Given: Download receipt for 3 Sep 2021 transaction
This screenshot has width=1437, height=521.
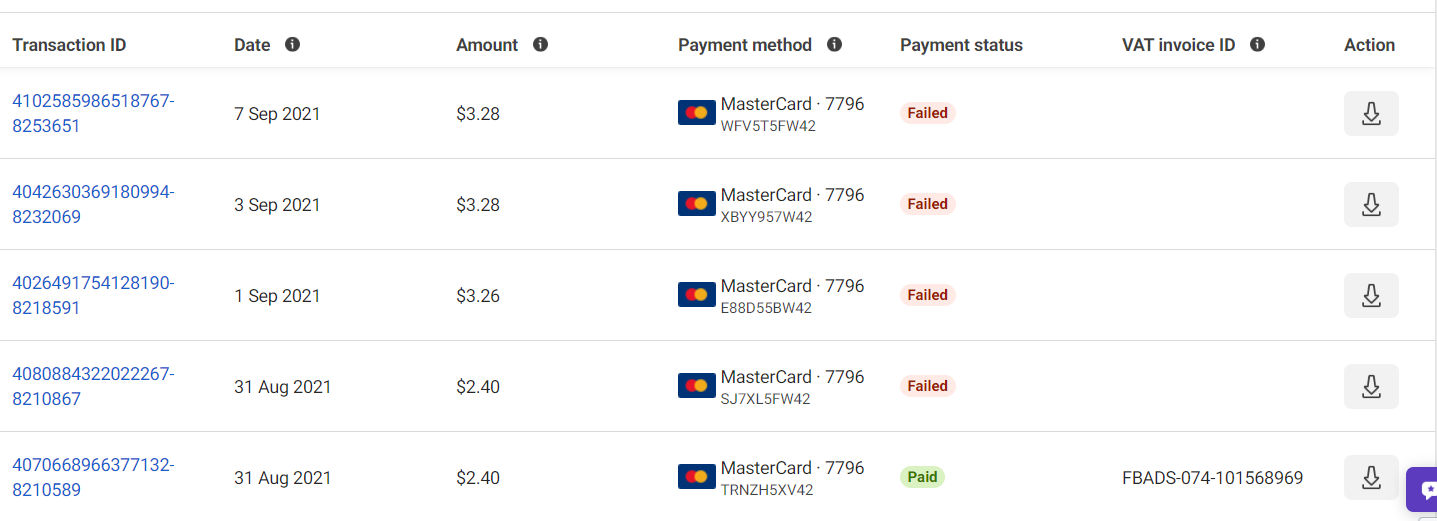Looking at the screenshot, I should pos(1371,205).
